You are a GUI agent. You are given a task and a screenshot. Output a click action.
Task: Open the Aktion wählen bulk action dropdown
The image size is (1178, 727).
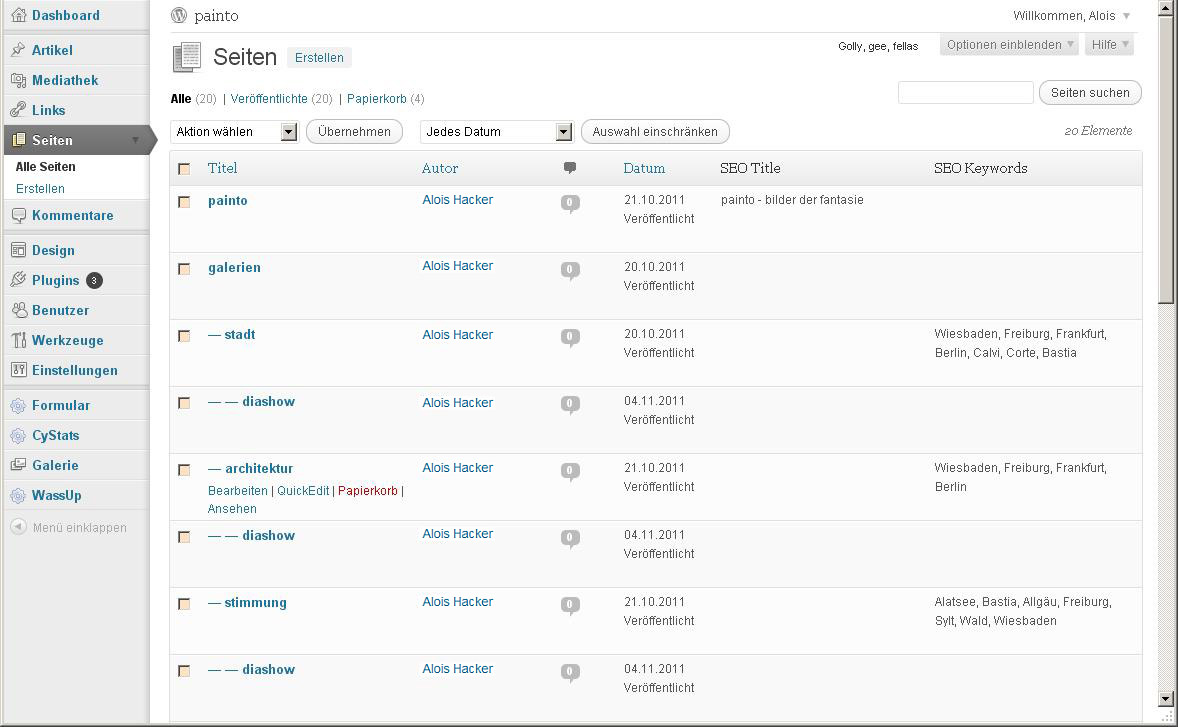234,132
